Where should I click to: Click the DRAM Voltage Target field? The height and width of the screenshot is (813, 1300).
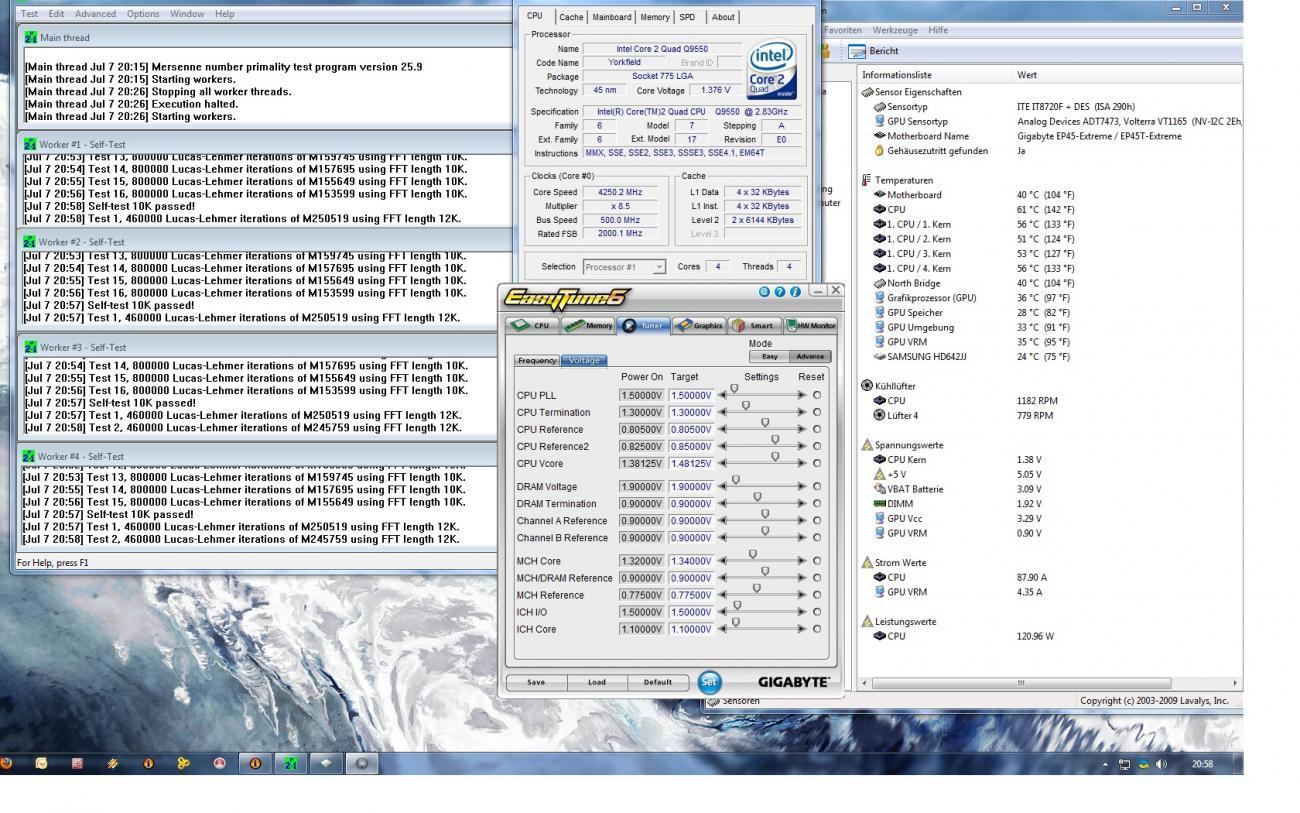tap(691, 487)
